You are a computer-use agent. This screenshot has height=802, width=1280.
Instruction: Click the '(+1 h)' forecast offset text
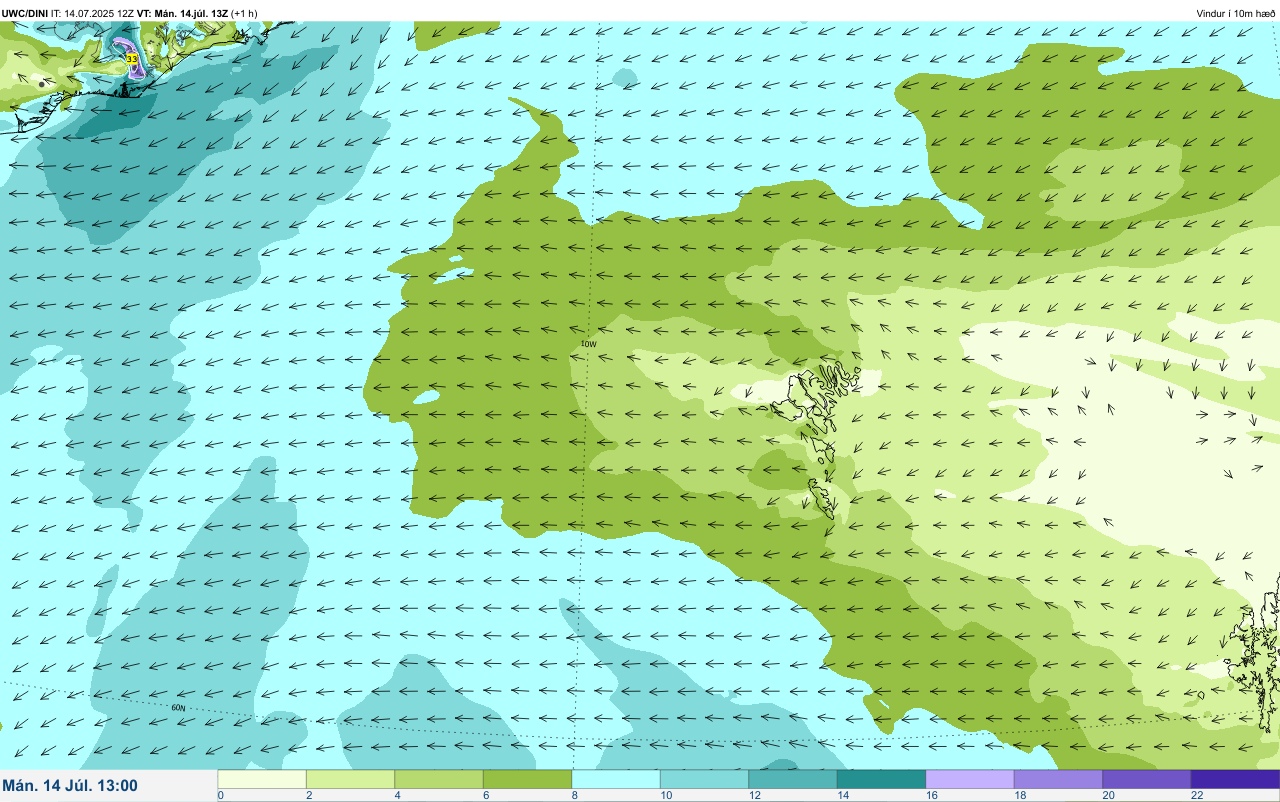tap(244, 13)
